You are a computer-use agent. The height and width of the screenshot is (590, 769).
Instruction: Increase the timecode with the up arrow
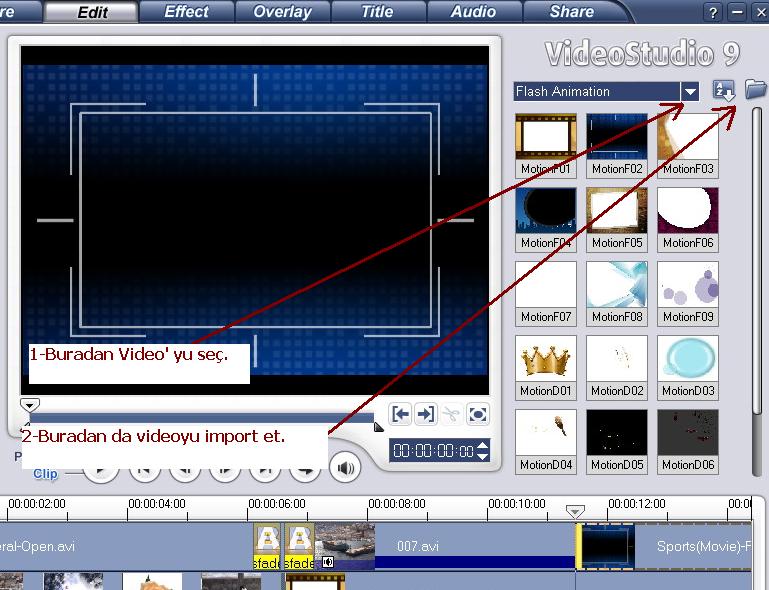[483, 446]
